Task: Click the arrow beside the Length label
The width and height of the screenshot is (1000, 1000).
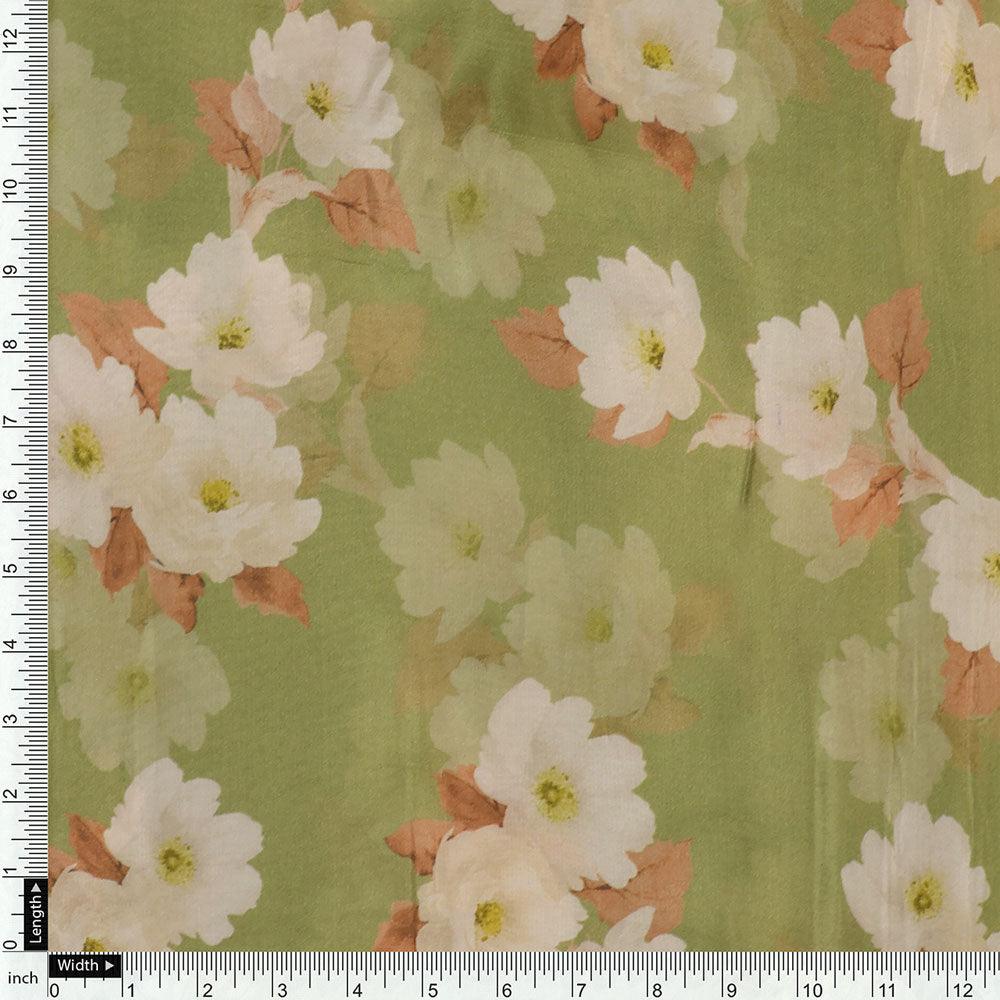Action: pos(36,887)
